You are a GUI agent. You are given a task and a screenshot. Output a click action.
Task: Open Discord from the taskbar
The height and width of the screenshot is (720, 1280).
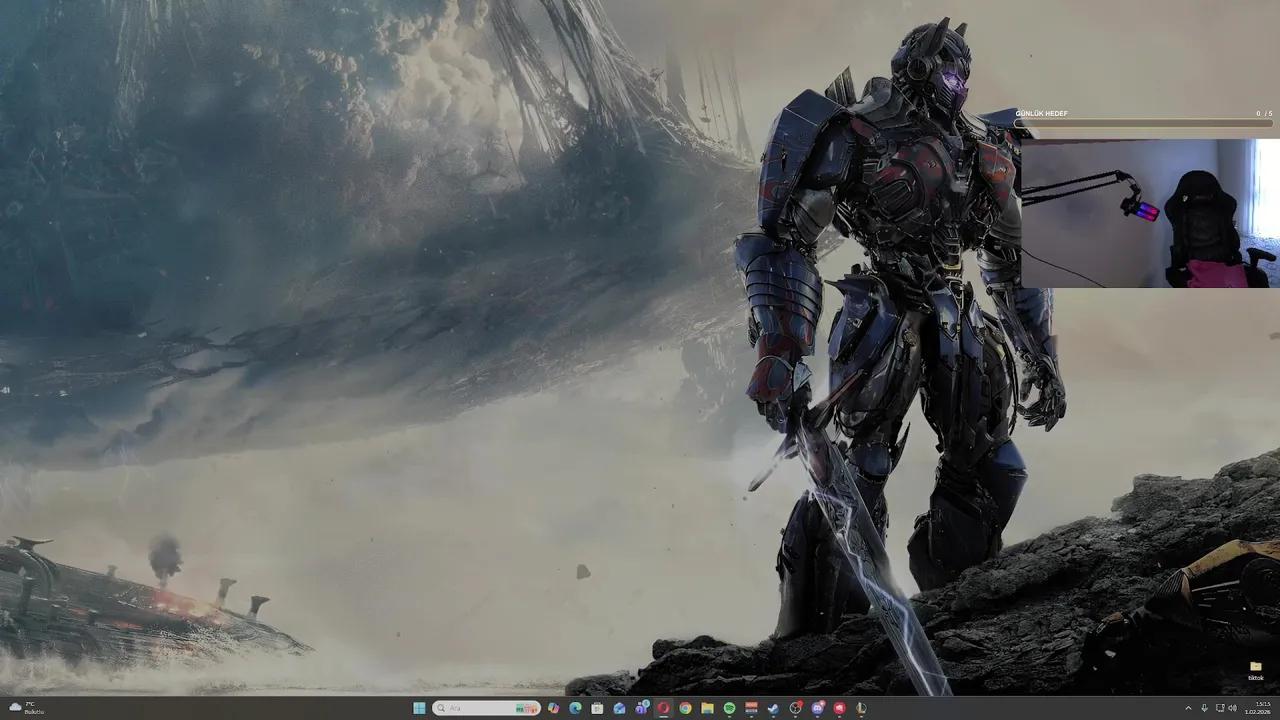tap(817, 708)
